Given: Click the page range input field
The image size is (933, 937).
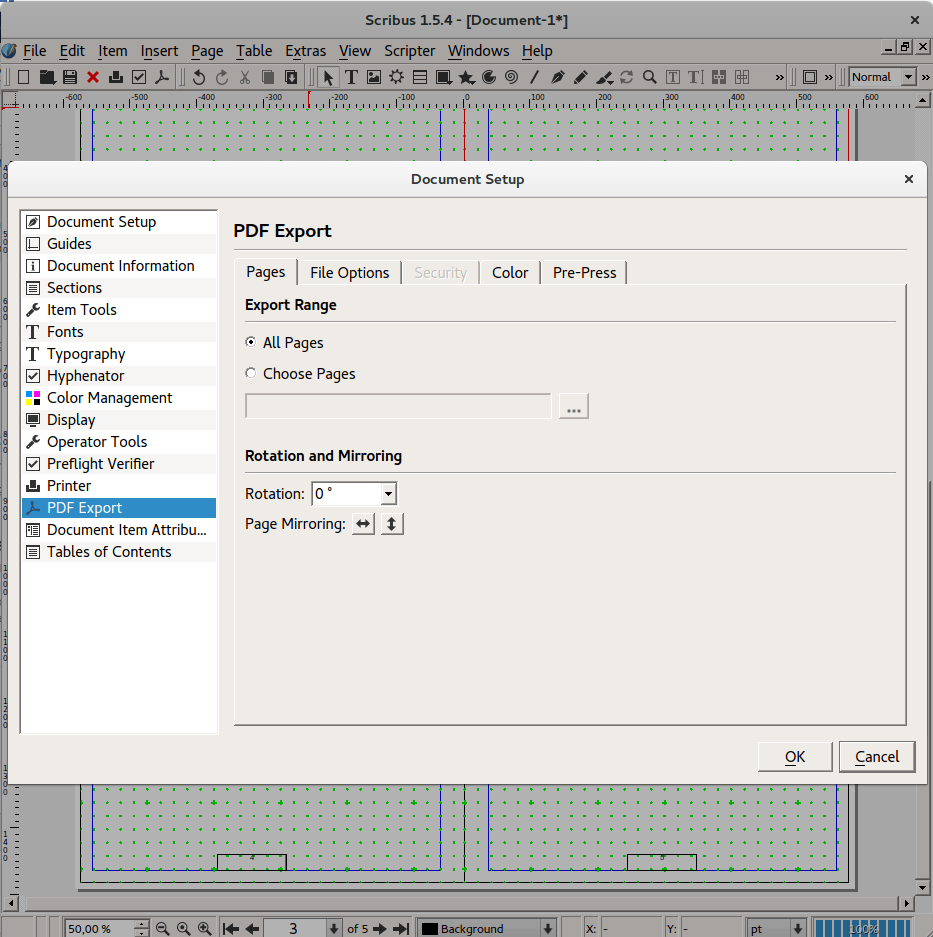Looking at the screenshot, I should 398,406.
